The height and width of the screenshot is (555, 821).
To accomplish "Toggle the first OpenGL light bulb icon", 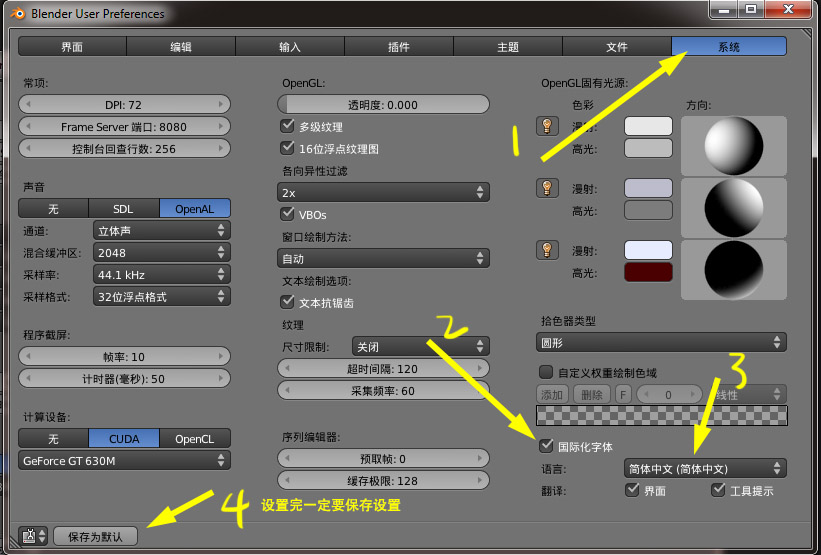I will [547, 126].
